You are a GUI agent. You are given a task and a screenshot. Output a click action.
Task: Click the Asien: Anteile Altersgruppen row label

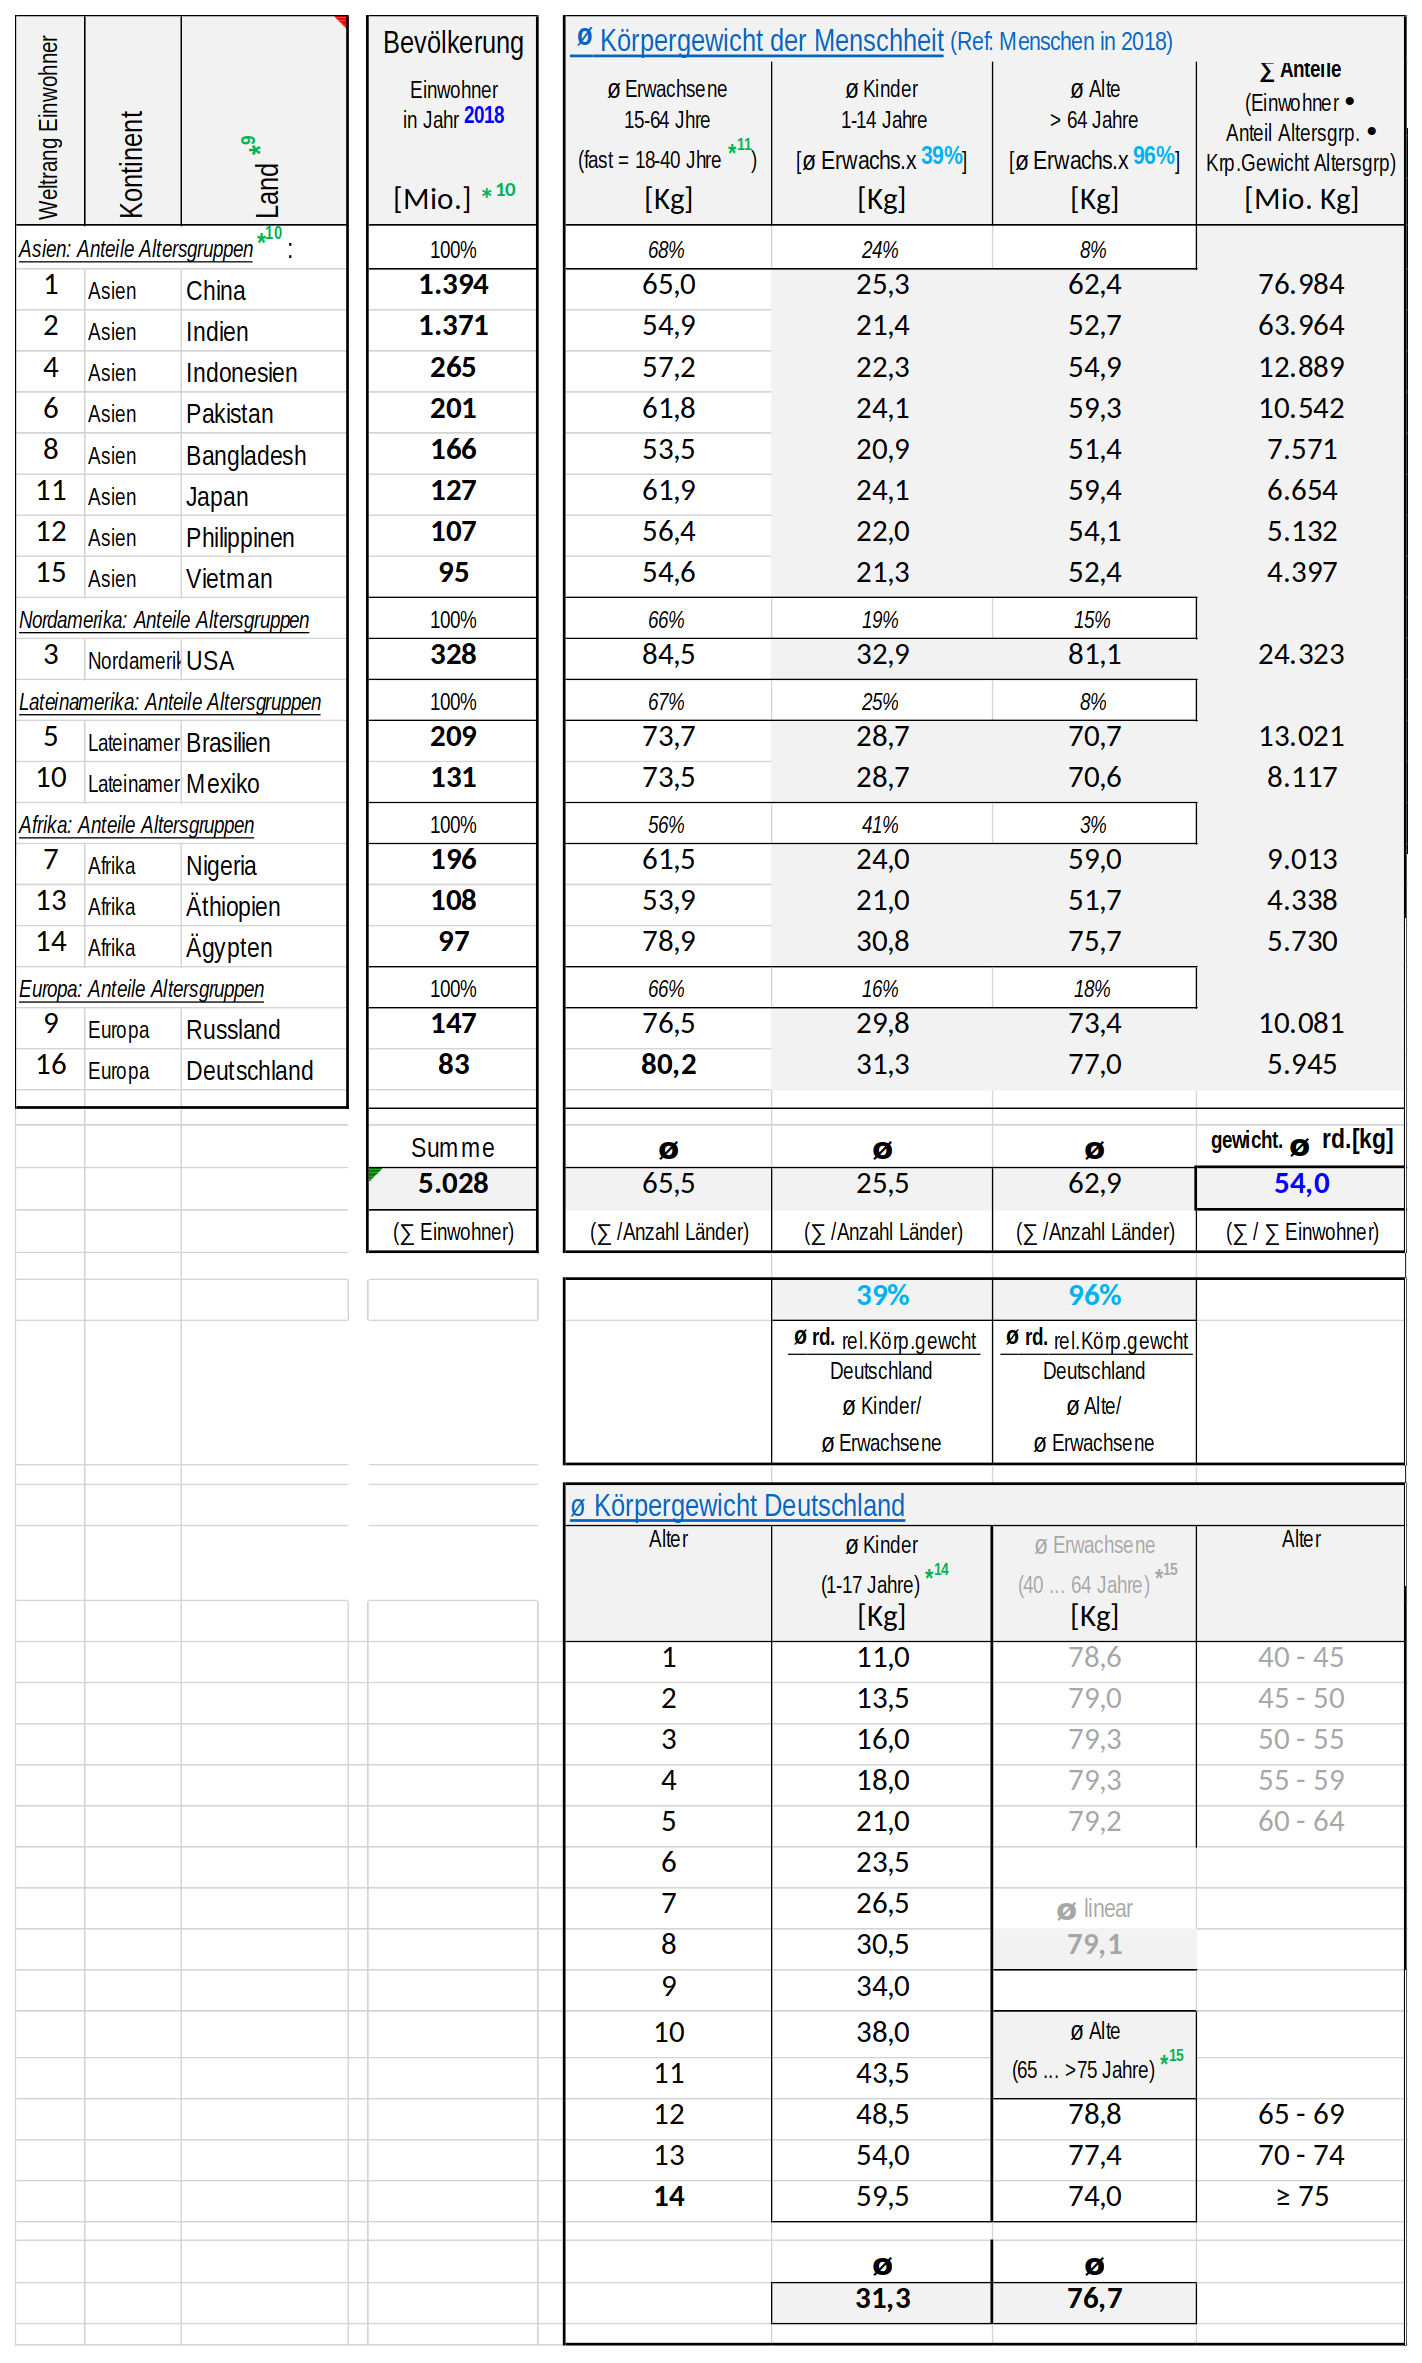pos(136,249)
